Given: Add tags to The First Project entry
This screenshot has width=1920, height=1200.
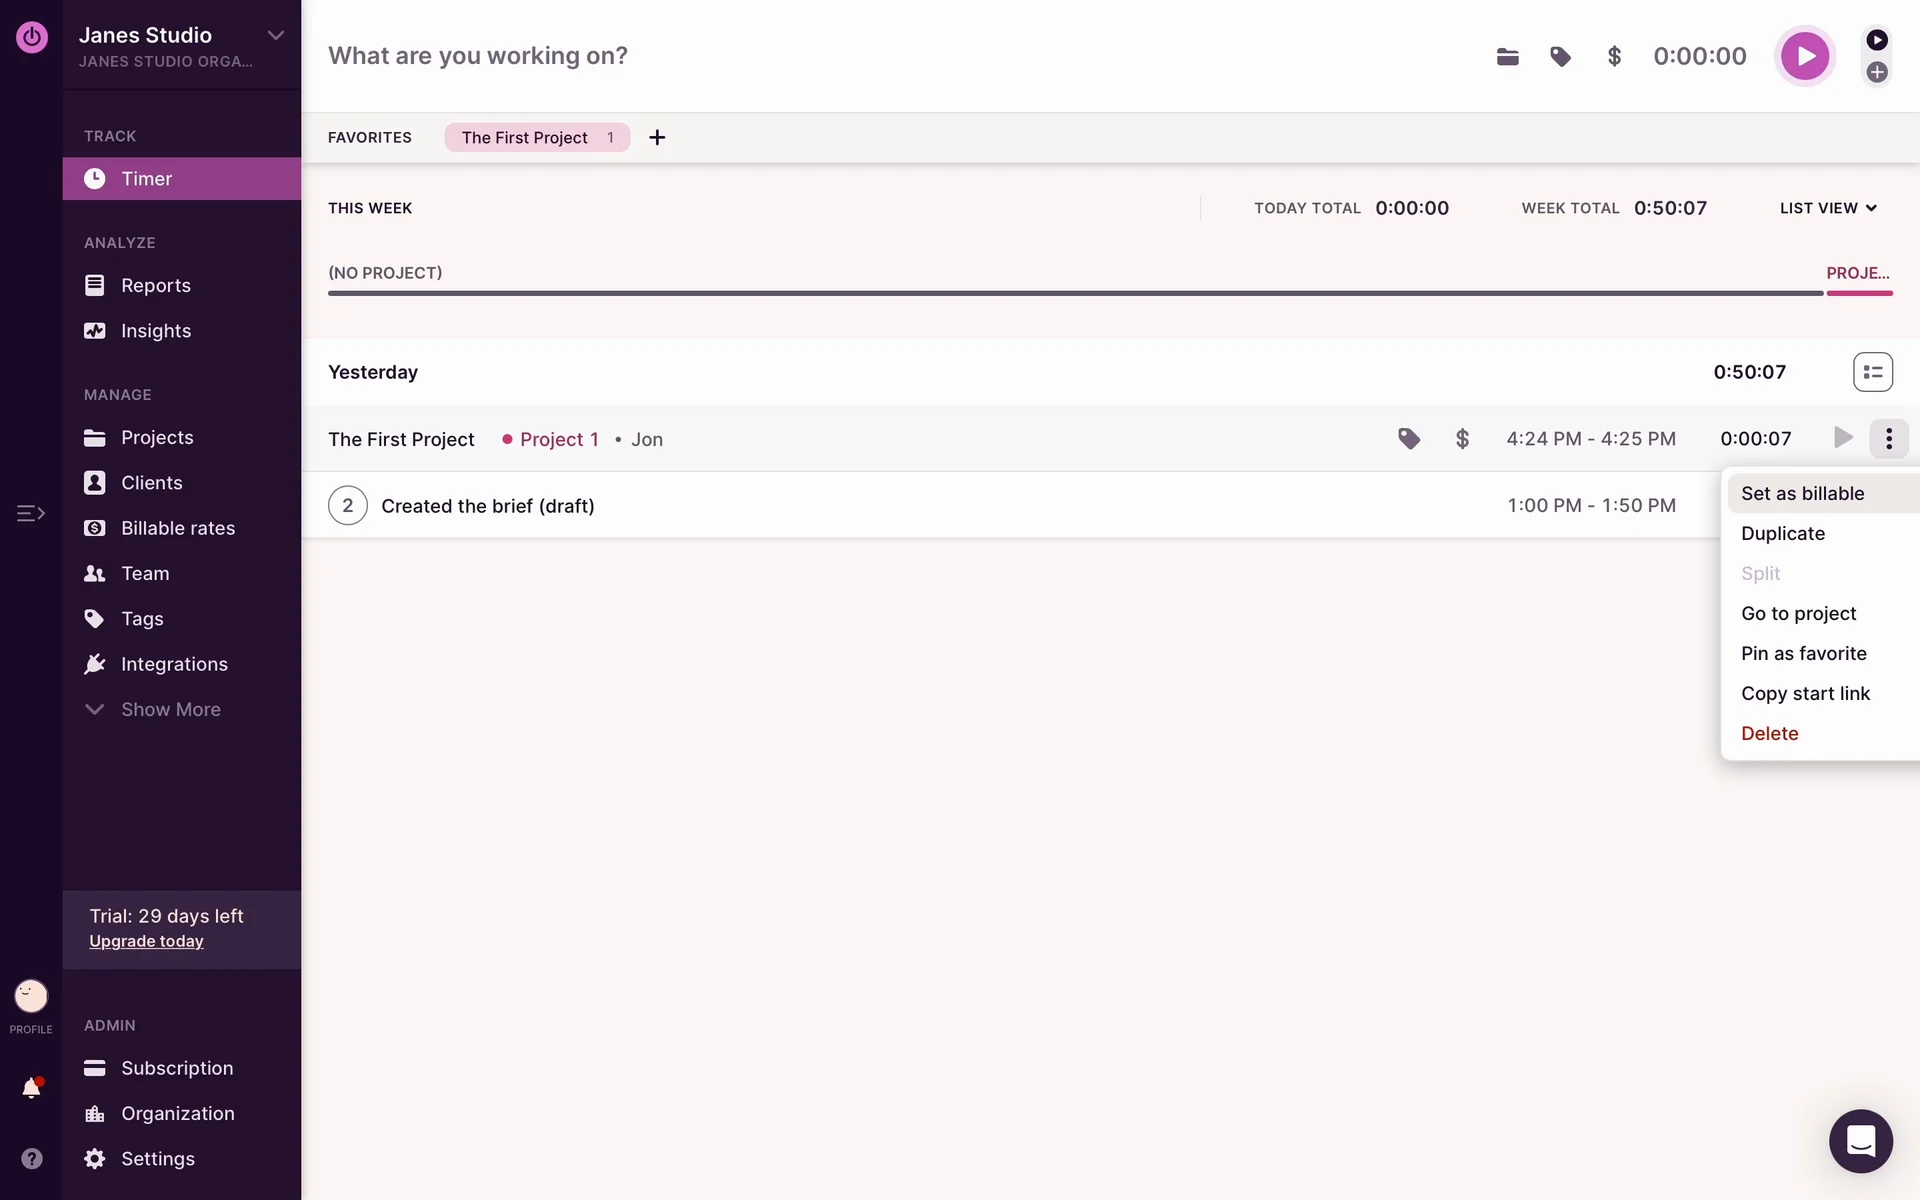Looking at the screenshot, I should point(1408,438).
